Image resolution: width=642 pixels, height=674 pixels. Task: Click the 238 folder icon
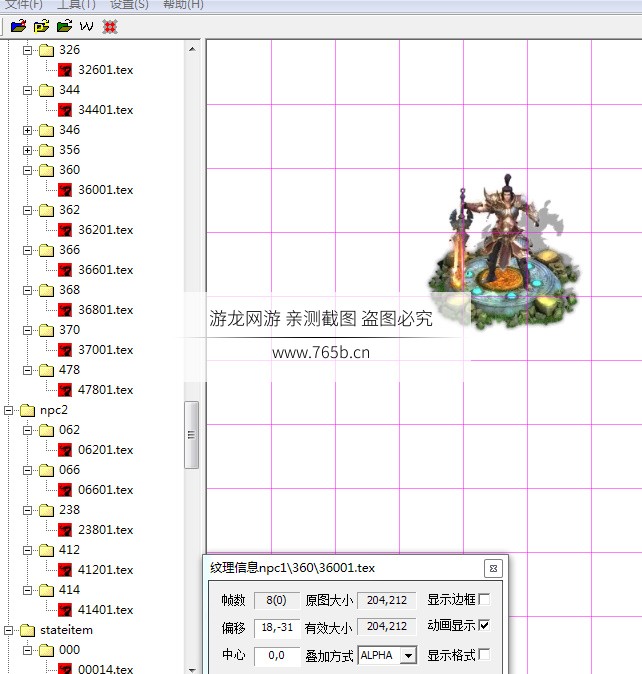(46, 510)
